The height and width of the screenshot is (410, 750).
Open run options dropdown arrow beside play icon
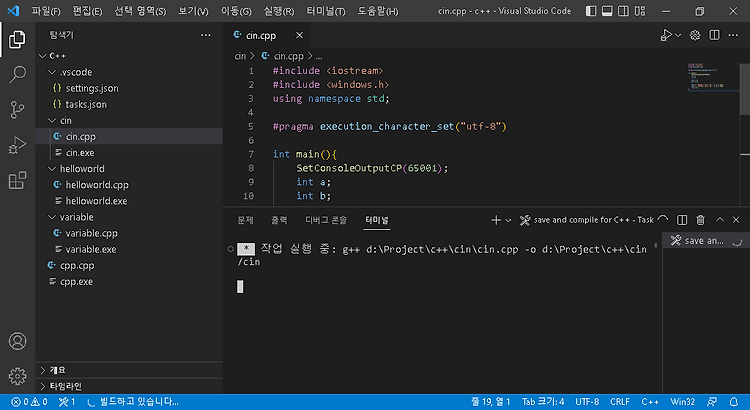click(678, 35)
